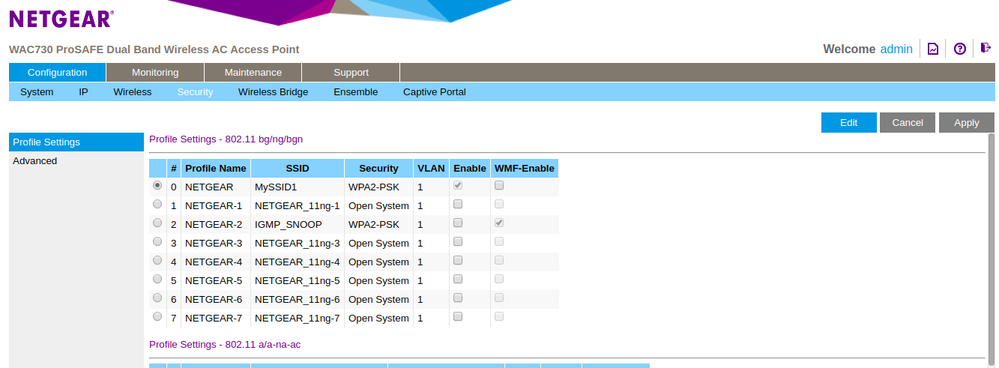Click the IGMP_SNOOP SSID cell
The width and height of the screenshot is (999, 368).
pyautogui.click(x=298, y=225)
